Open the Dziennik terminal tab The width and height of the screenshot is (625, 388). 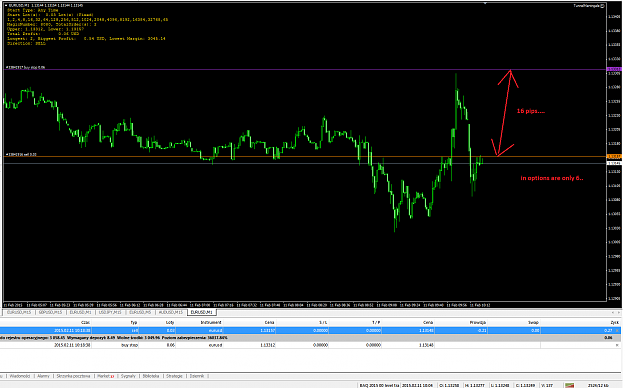pos(197,376)
